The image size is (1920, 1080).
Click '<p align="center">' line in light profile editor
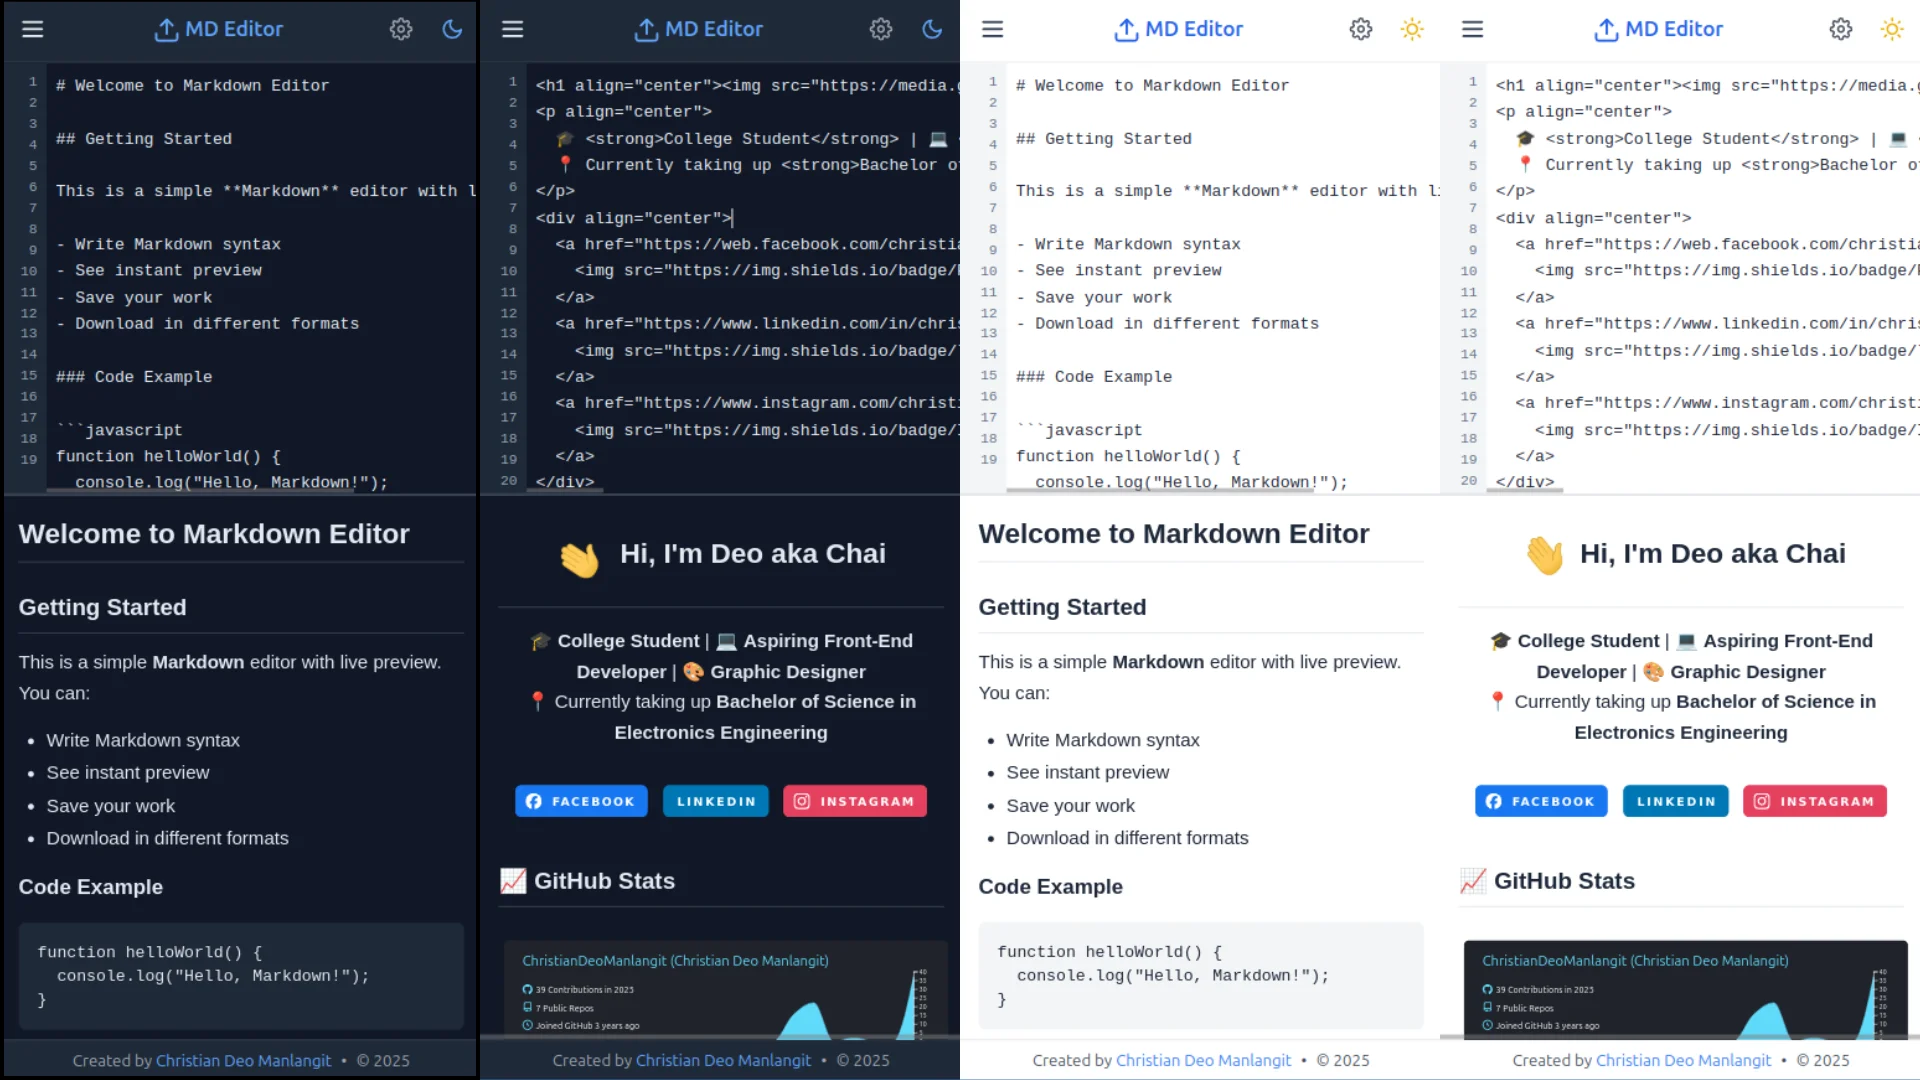(1584, 112)
